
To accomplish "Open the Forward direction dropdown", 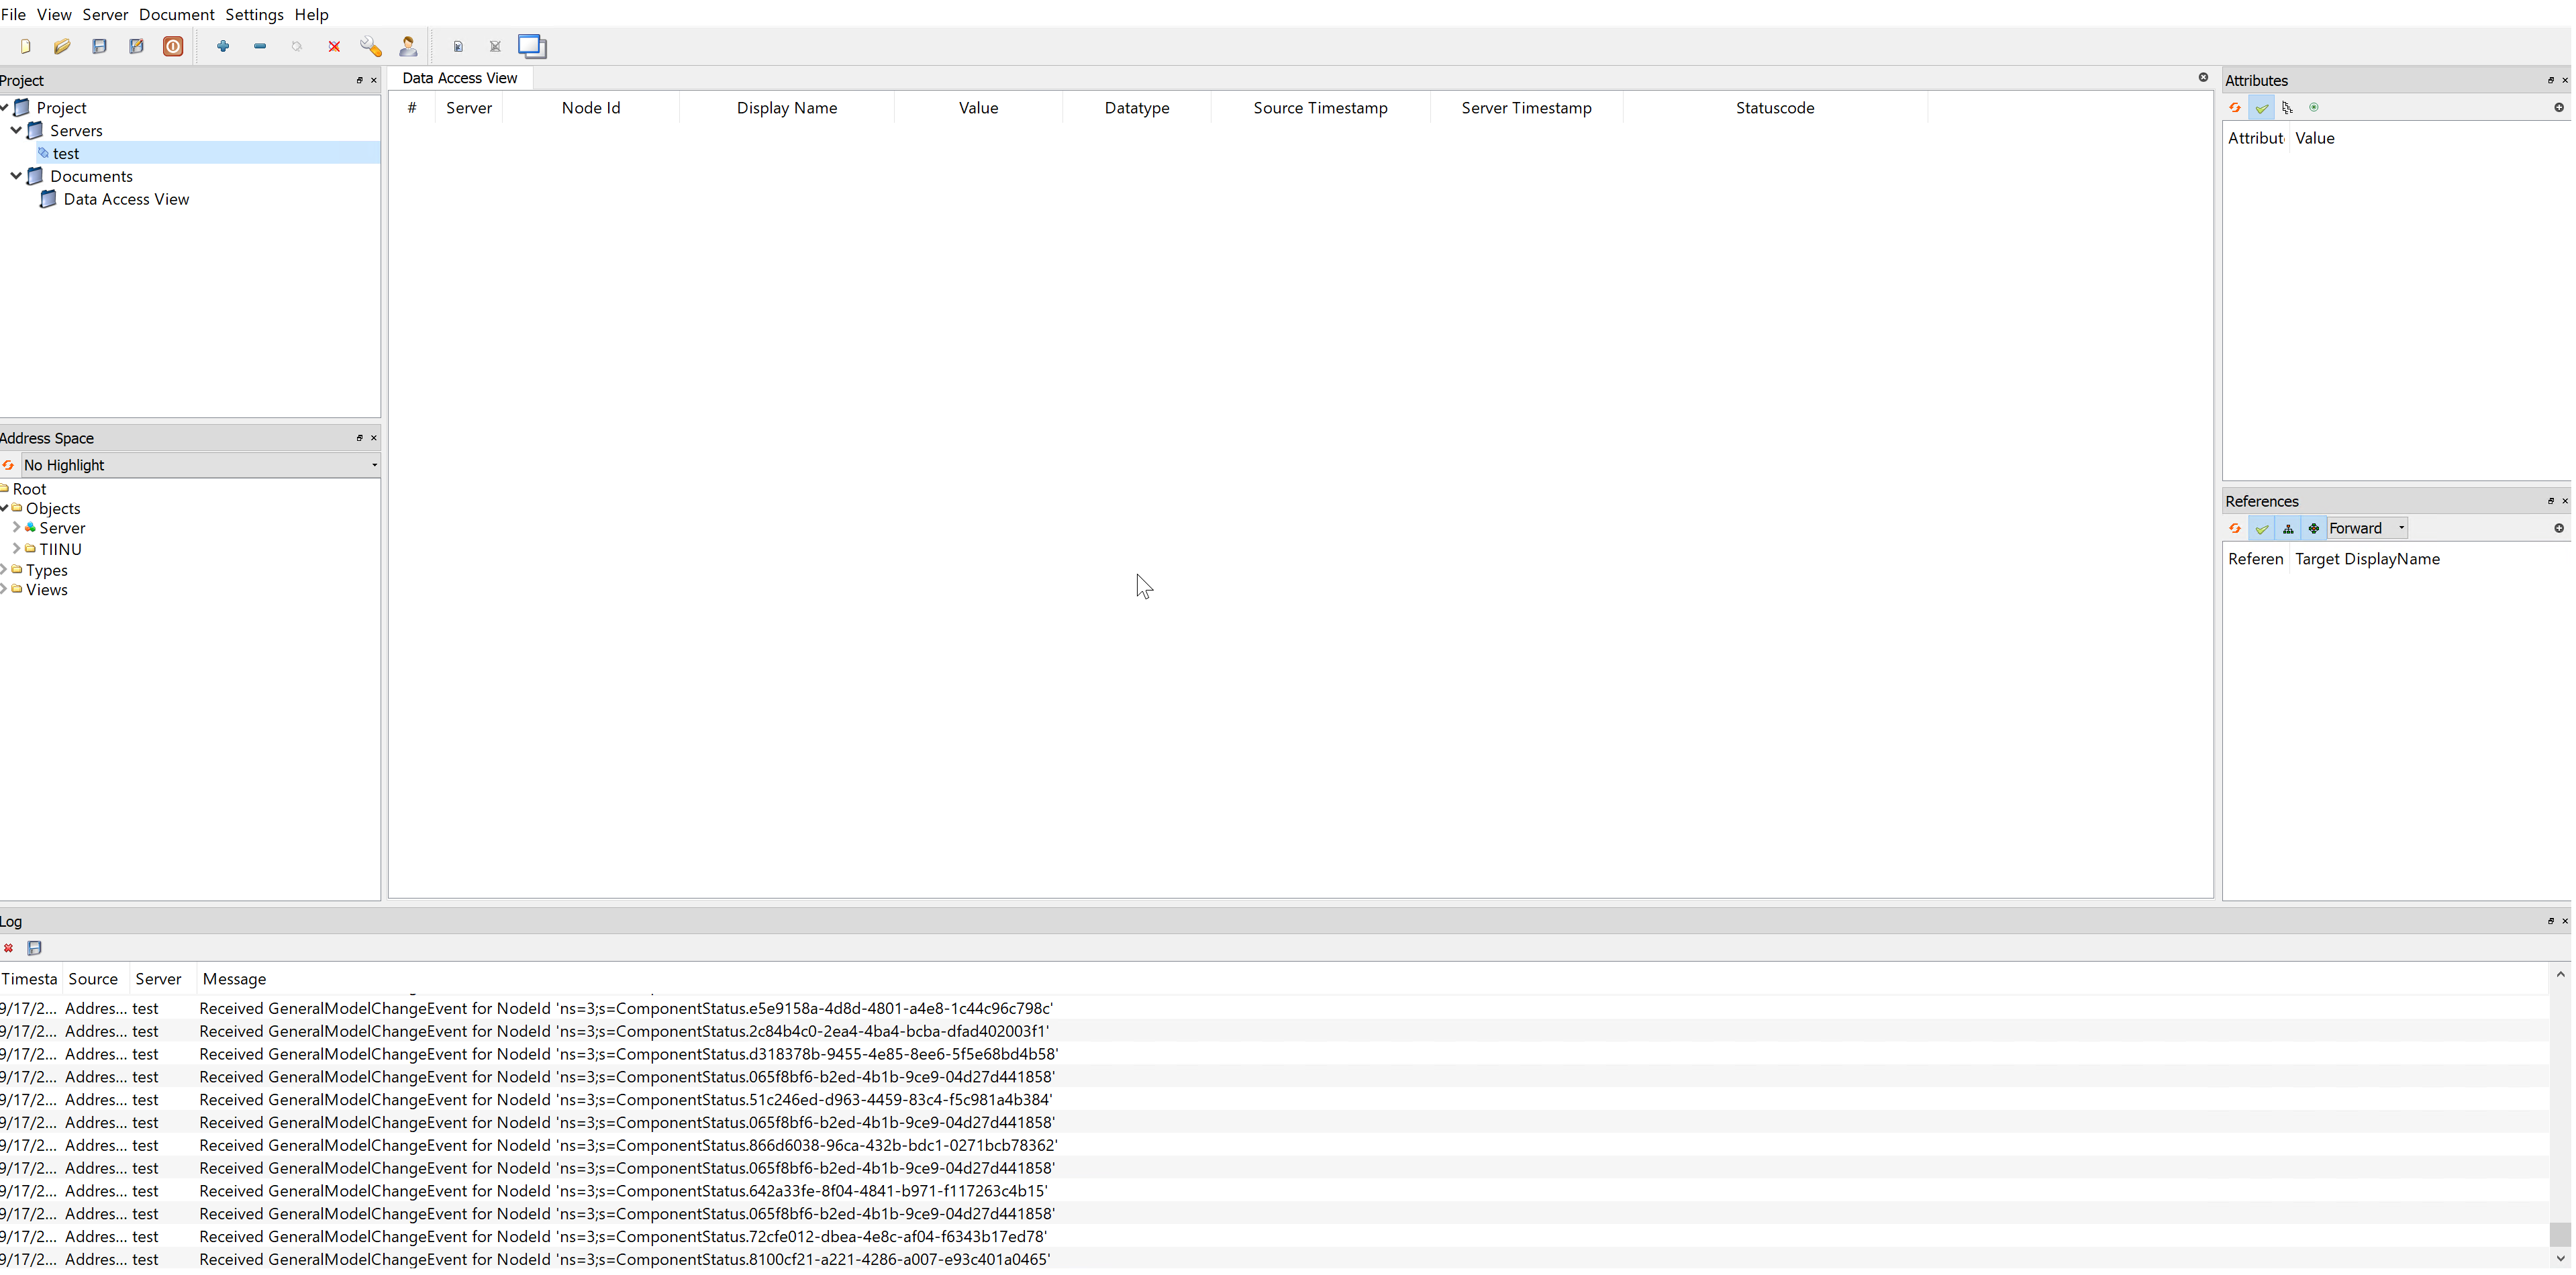I will pyautogui.click(x=2366, y=529).
